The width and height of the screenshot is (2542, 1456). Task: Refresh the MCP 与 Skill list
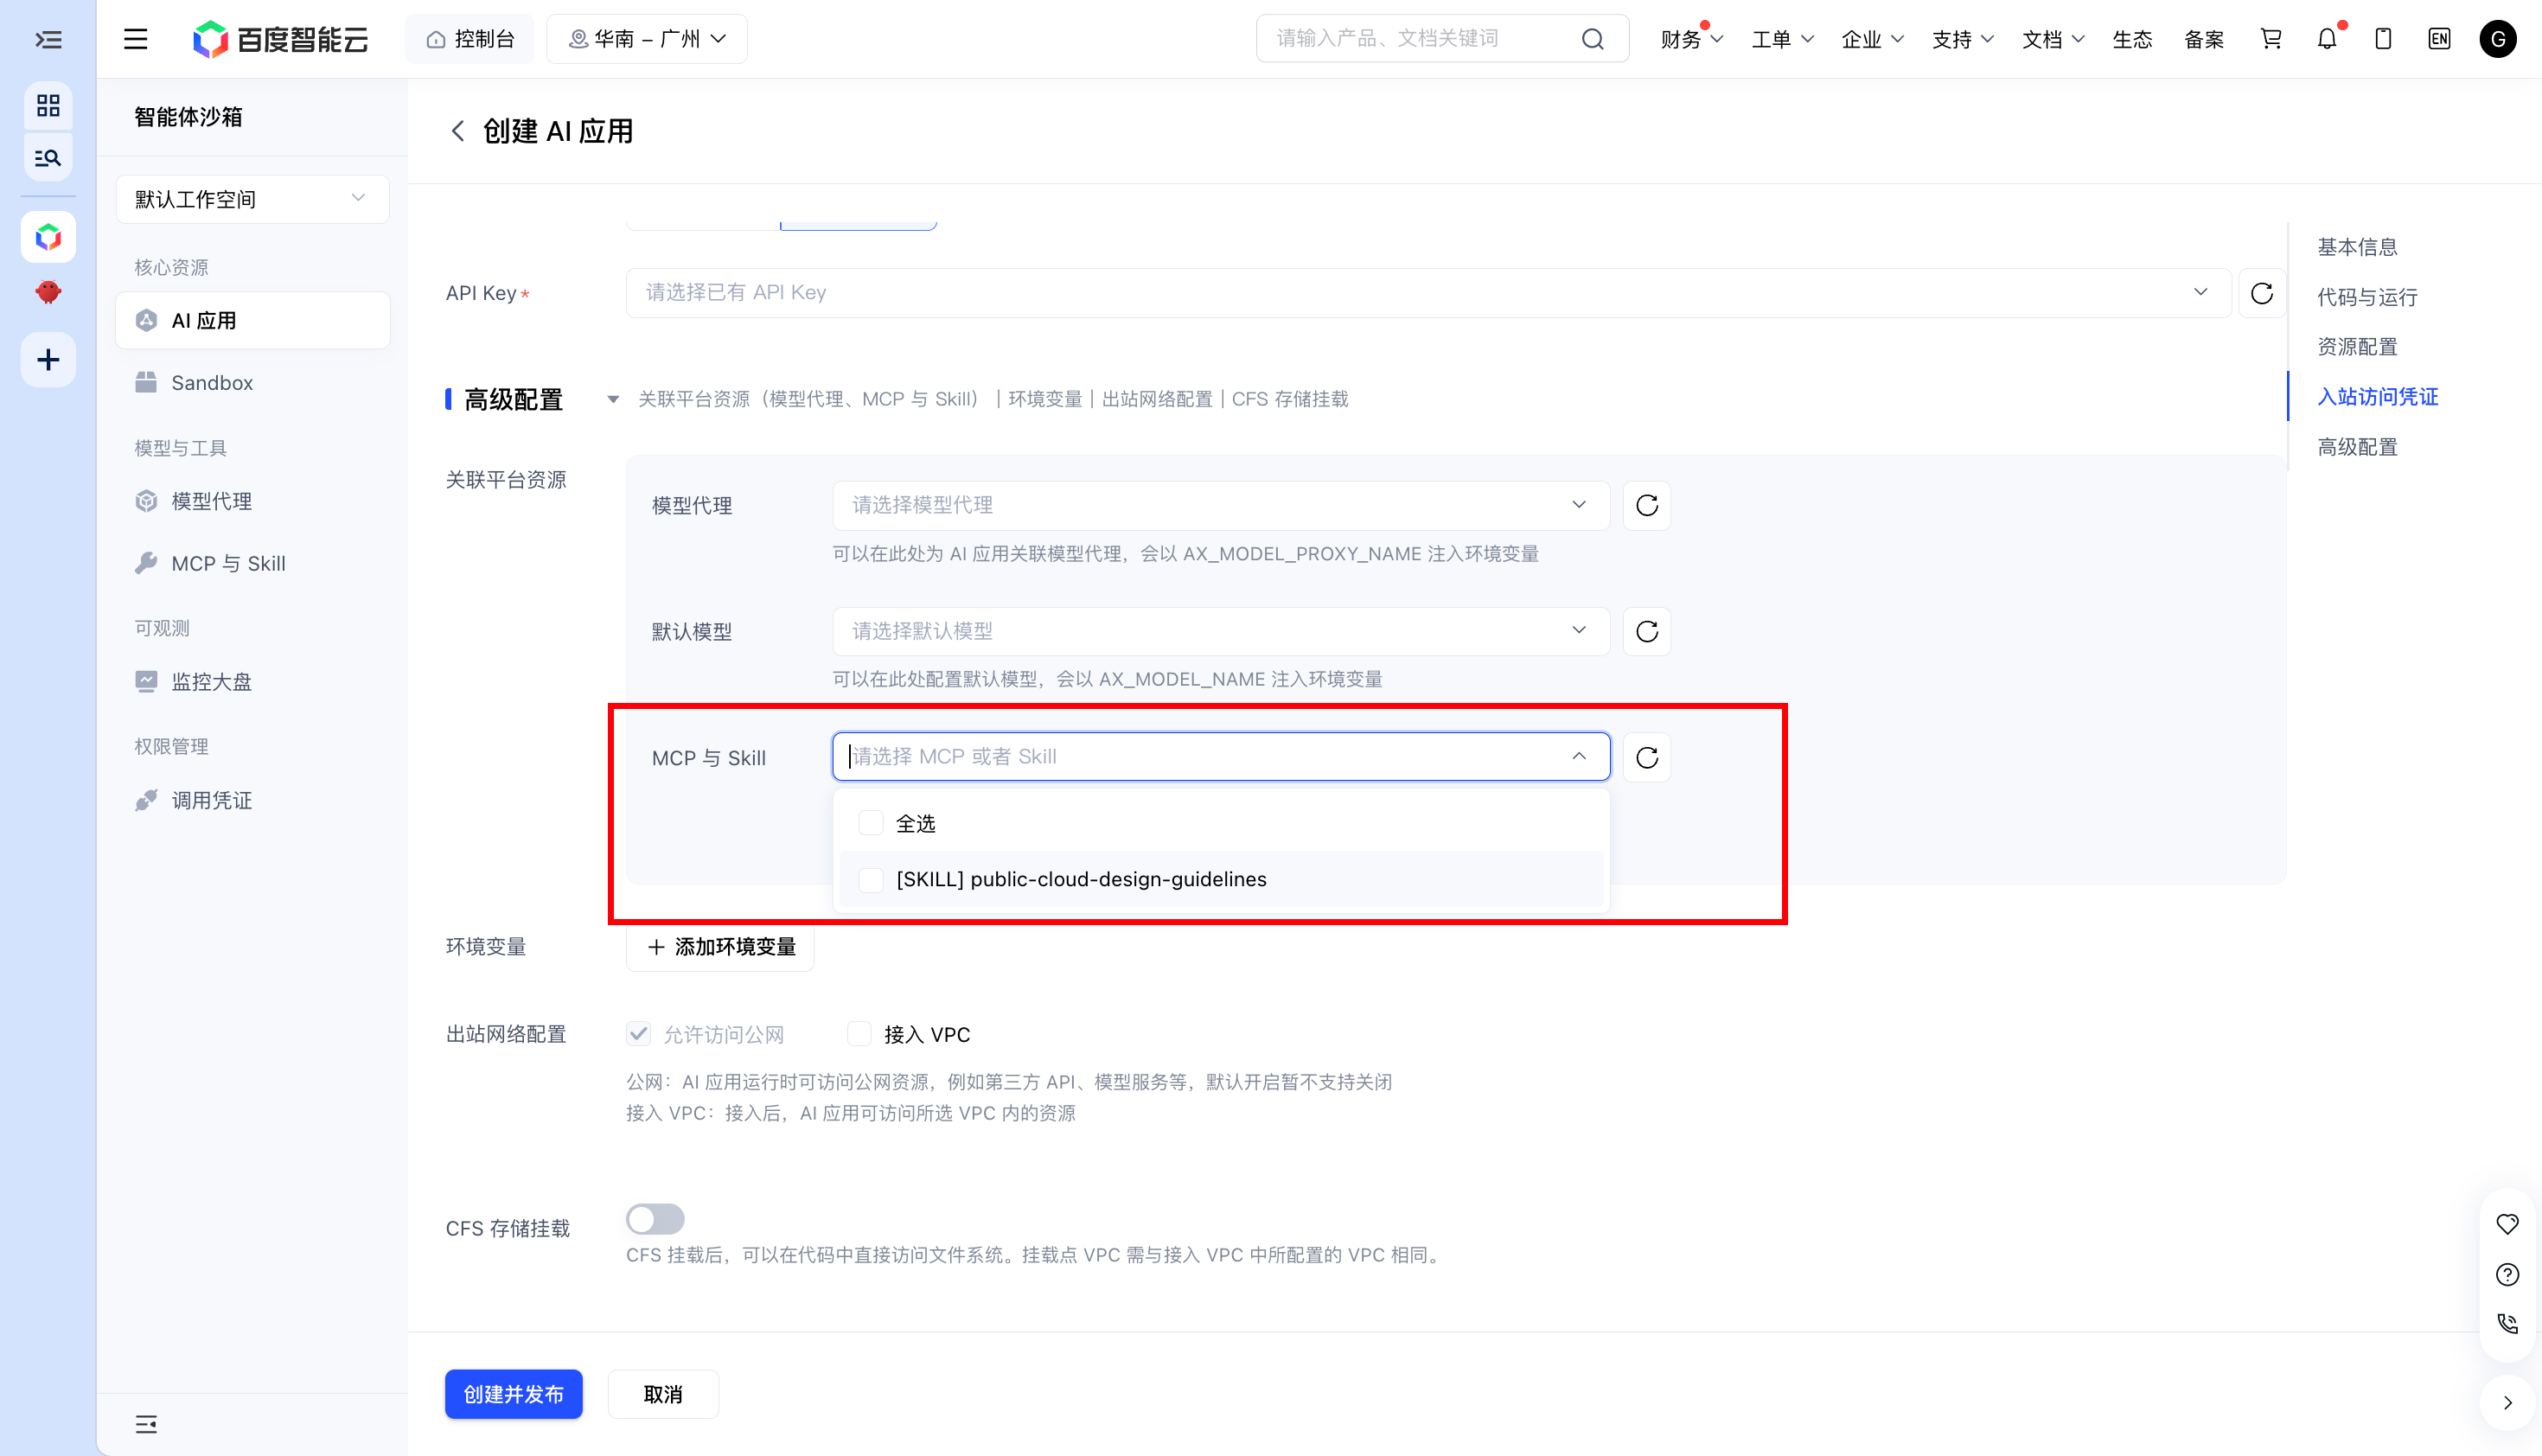coord(1646,757)
